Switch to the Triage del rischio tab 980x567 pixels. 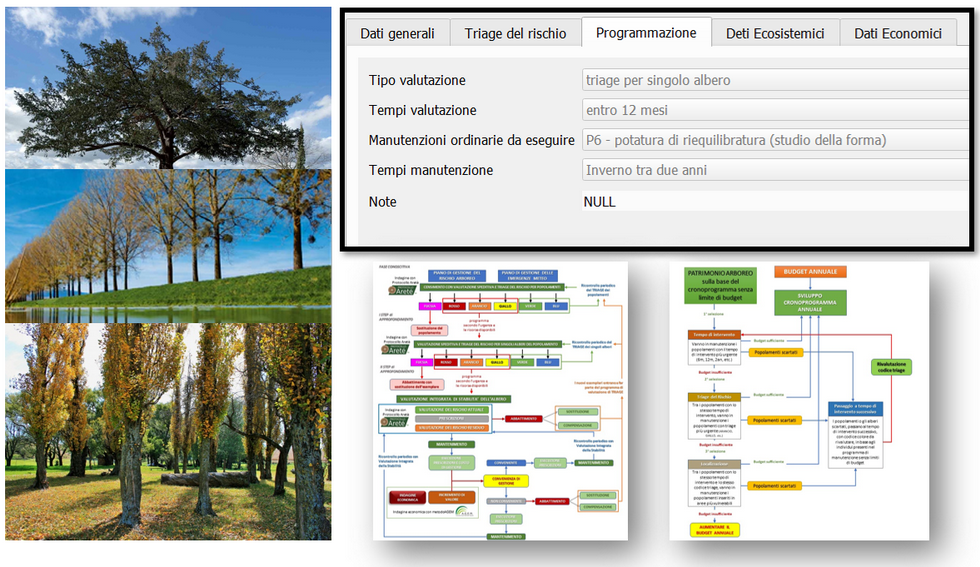(516, 34)
